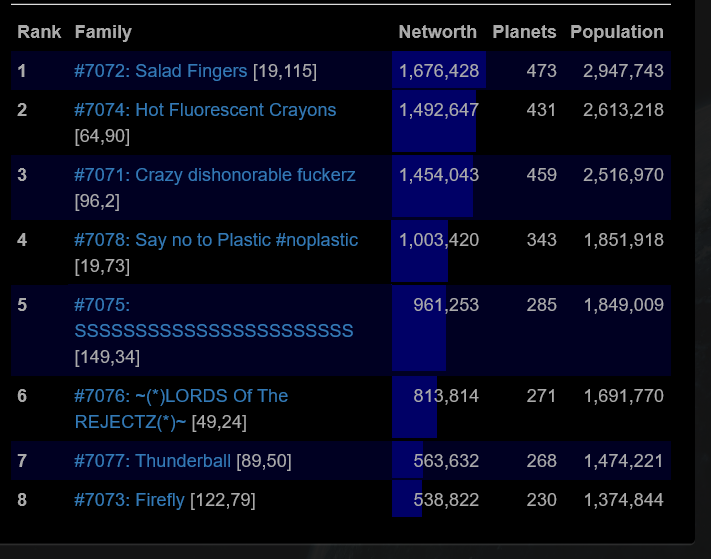Click the Rank column header
Screen dimensions: 711x559
coord(39,32)
